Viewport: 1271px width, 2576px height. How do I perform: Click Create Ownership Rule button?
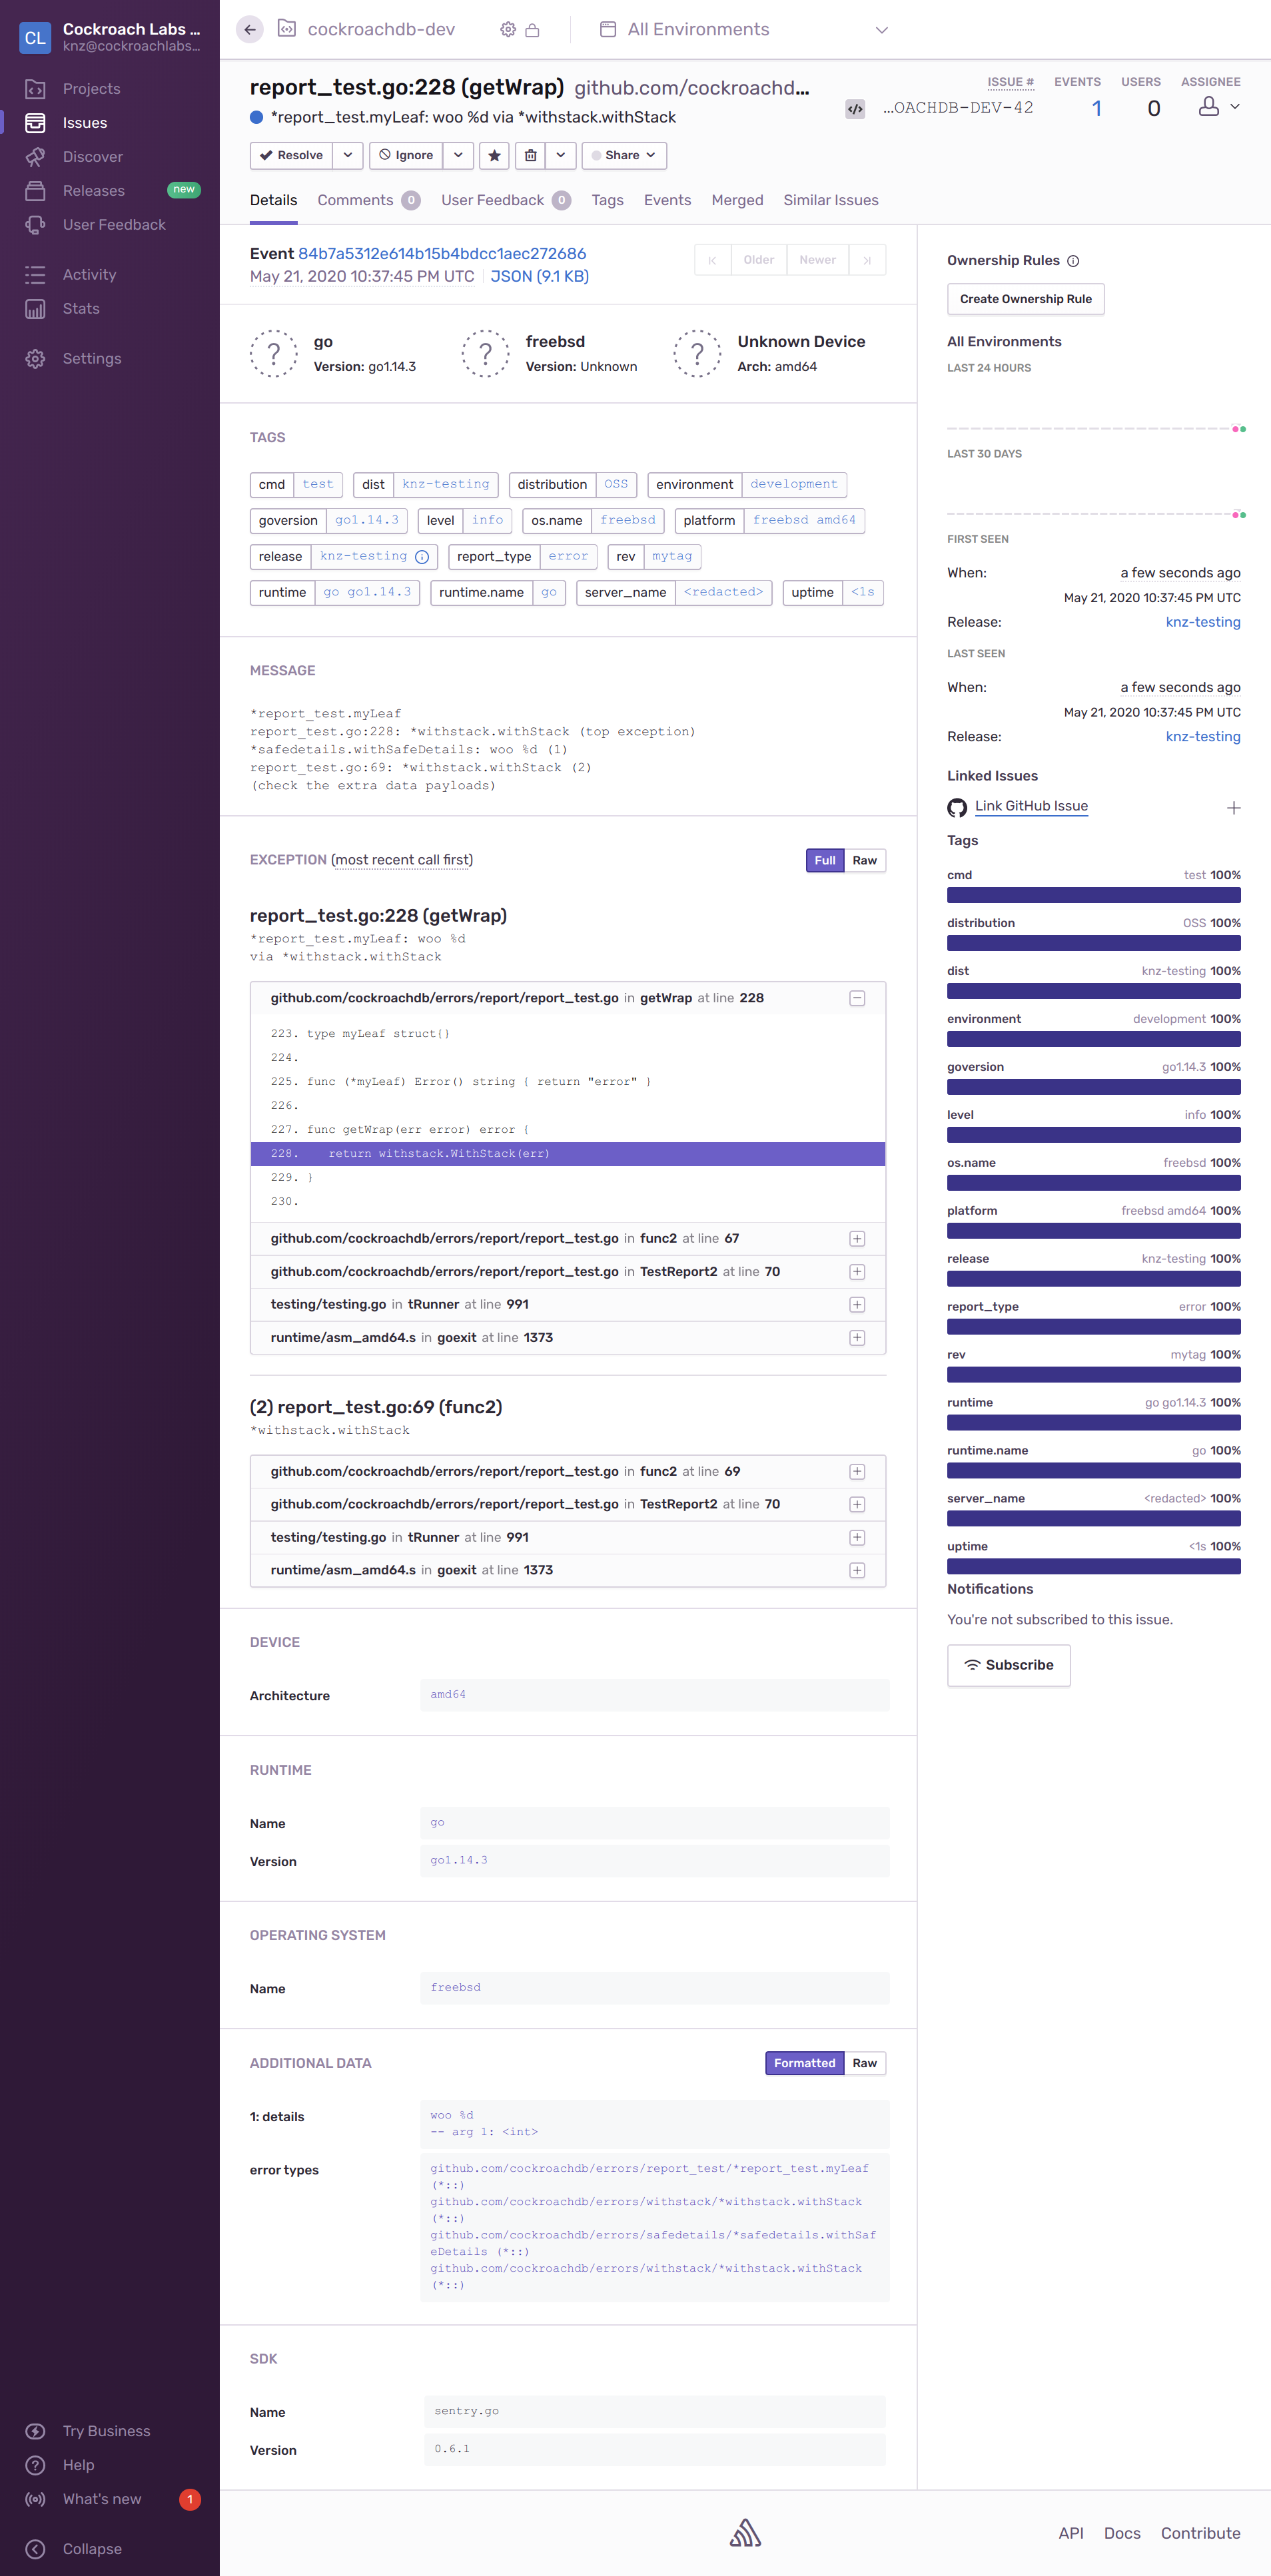(1025, 299)
